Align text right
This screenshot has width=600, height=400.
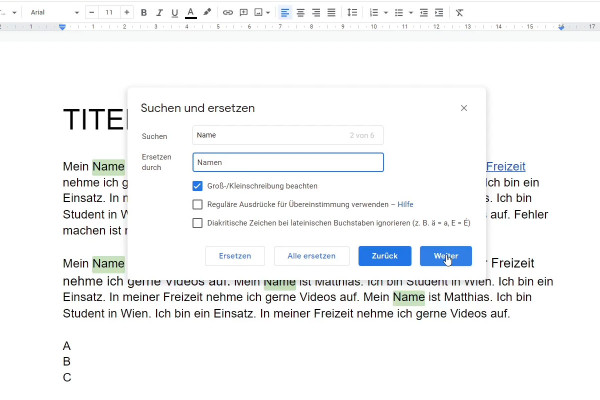coord(316,13)
